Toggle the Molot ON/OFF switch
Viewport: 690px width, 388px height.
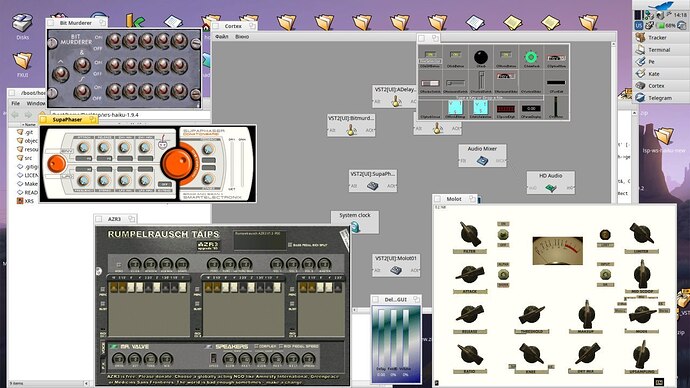pos(503,234)
